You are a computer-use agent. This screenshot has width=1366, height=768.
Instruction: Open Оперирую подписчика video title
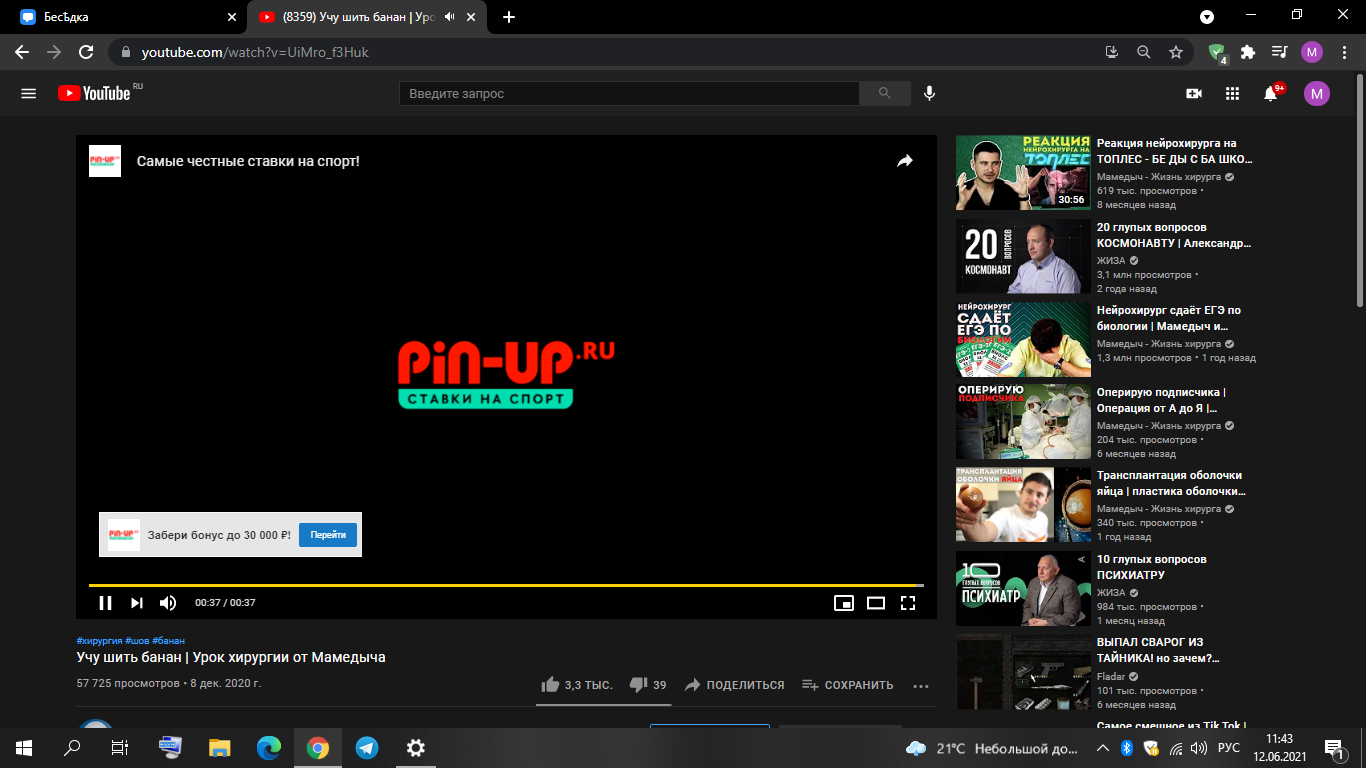pos(1162,400)
